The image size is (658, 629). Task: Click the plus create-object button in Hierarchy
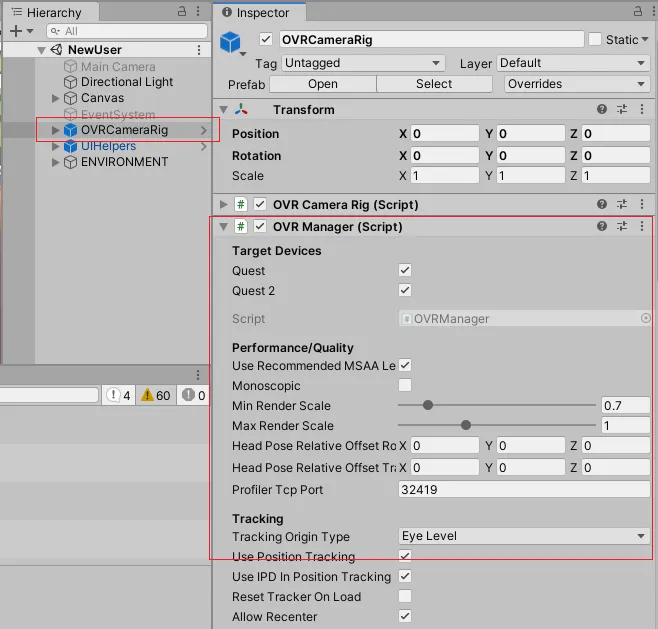click(16, 31)
